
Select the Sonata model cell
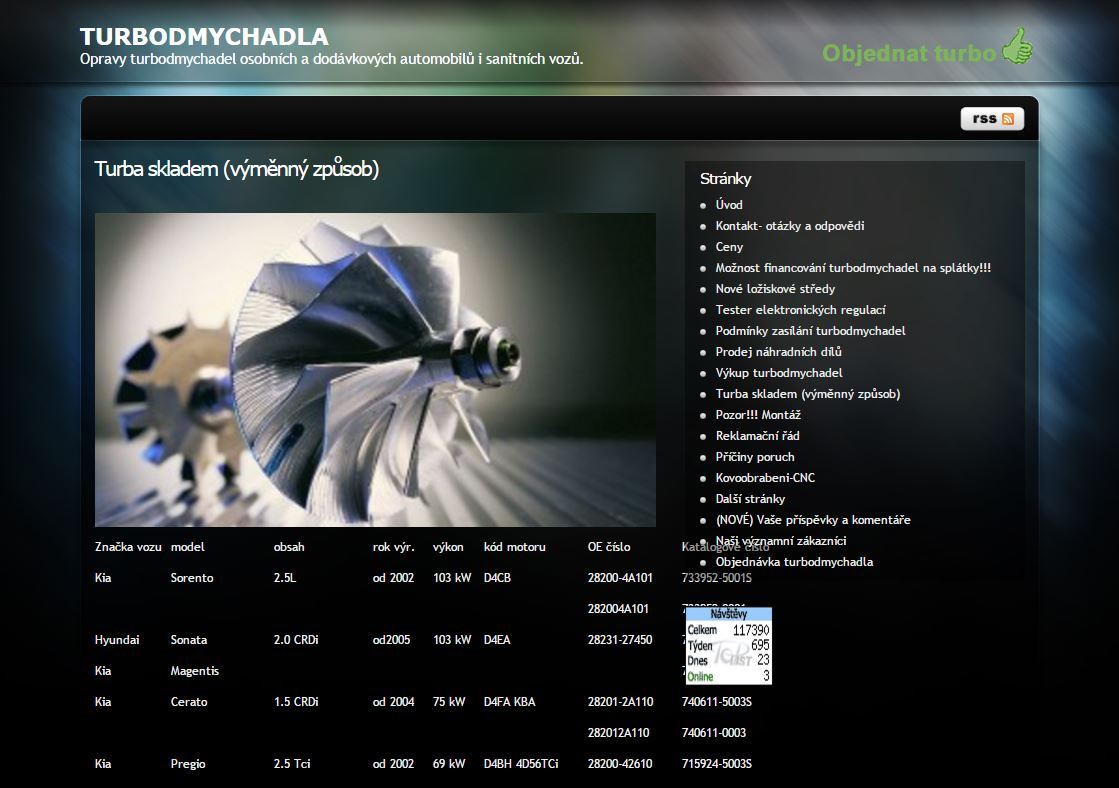188,640
